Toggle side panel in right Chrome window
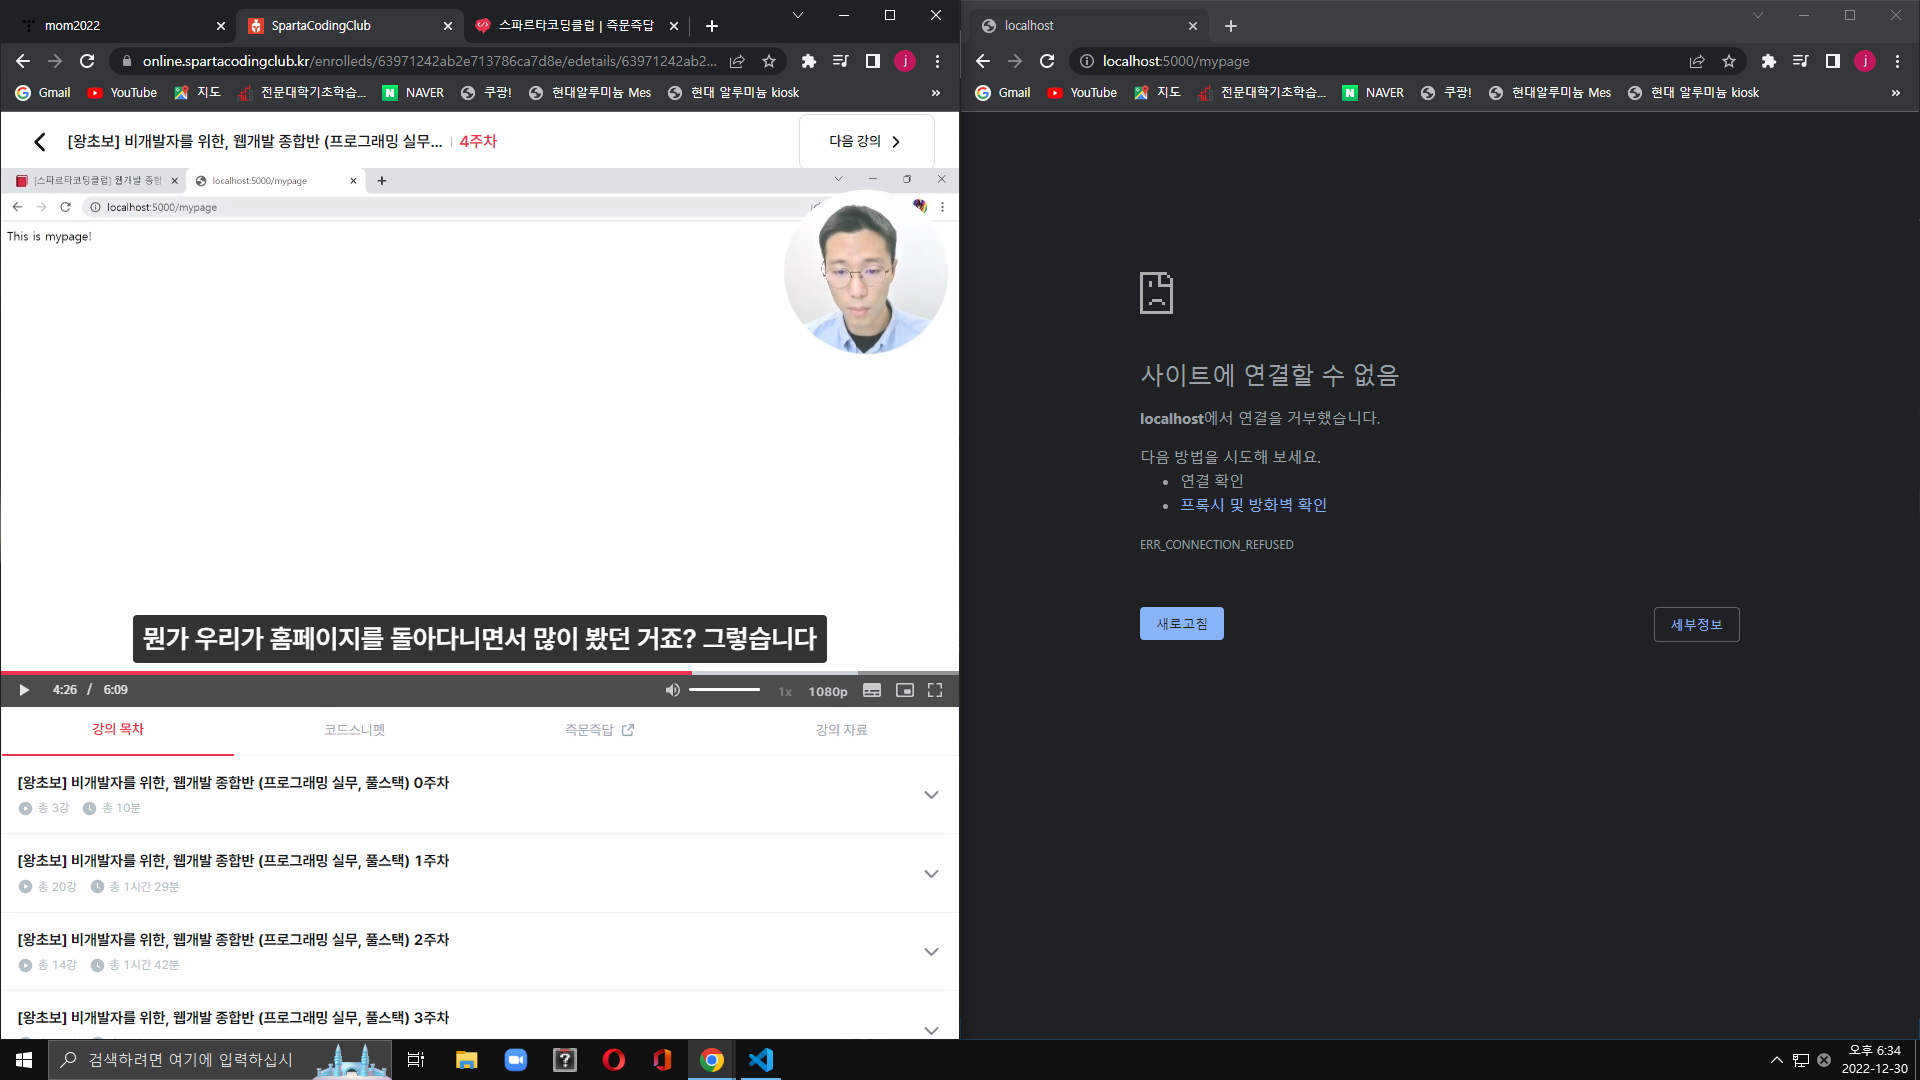 1832,61
